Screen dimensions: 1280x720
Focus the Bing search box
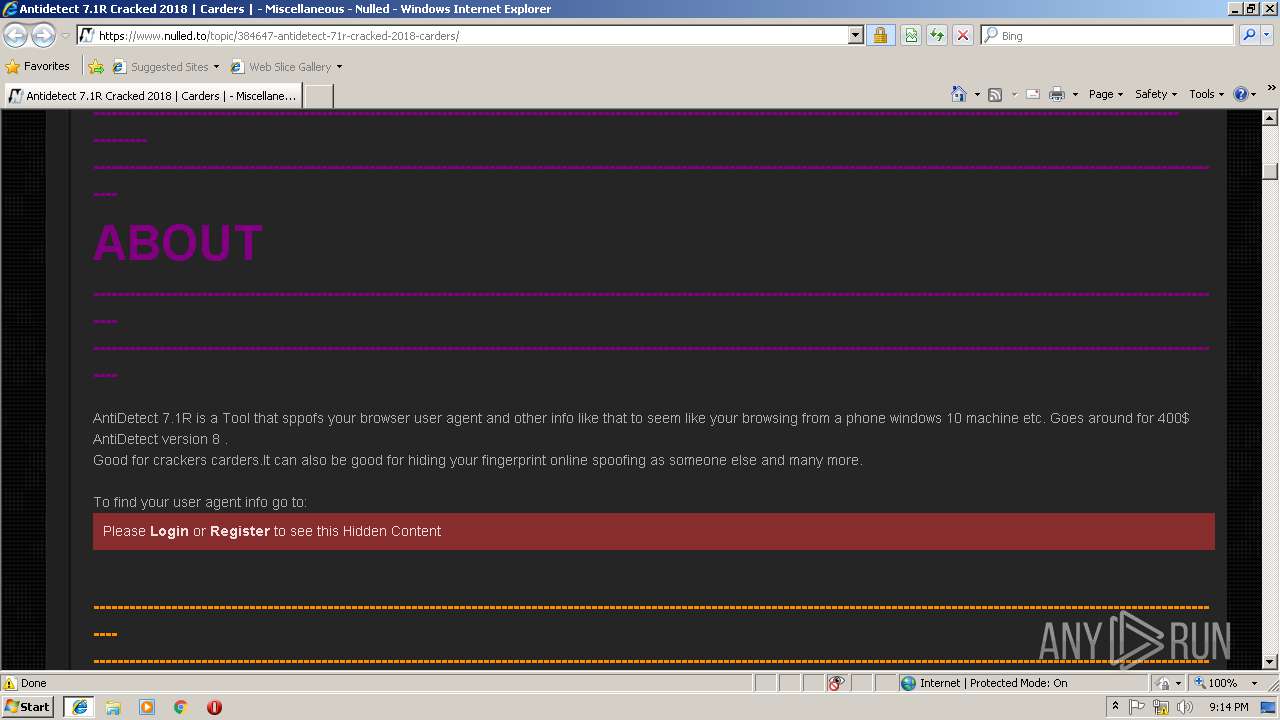tap(1108, 36)
